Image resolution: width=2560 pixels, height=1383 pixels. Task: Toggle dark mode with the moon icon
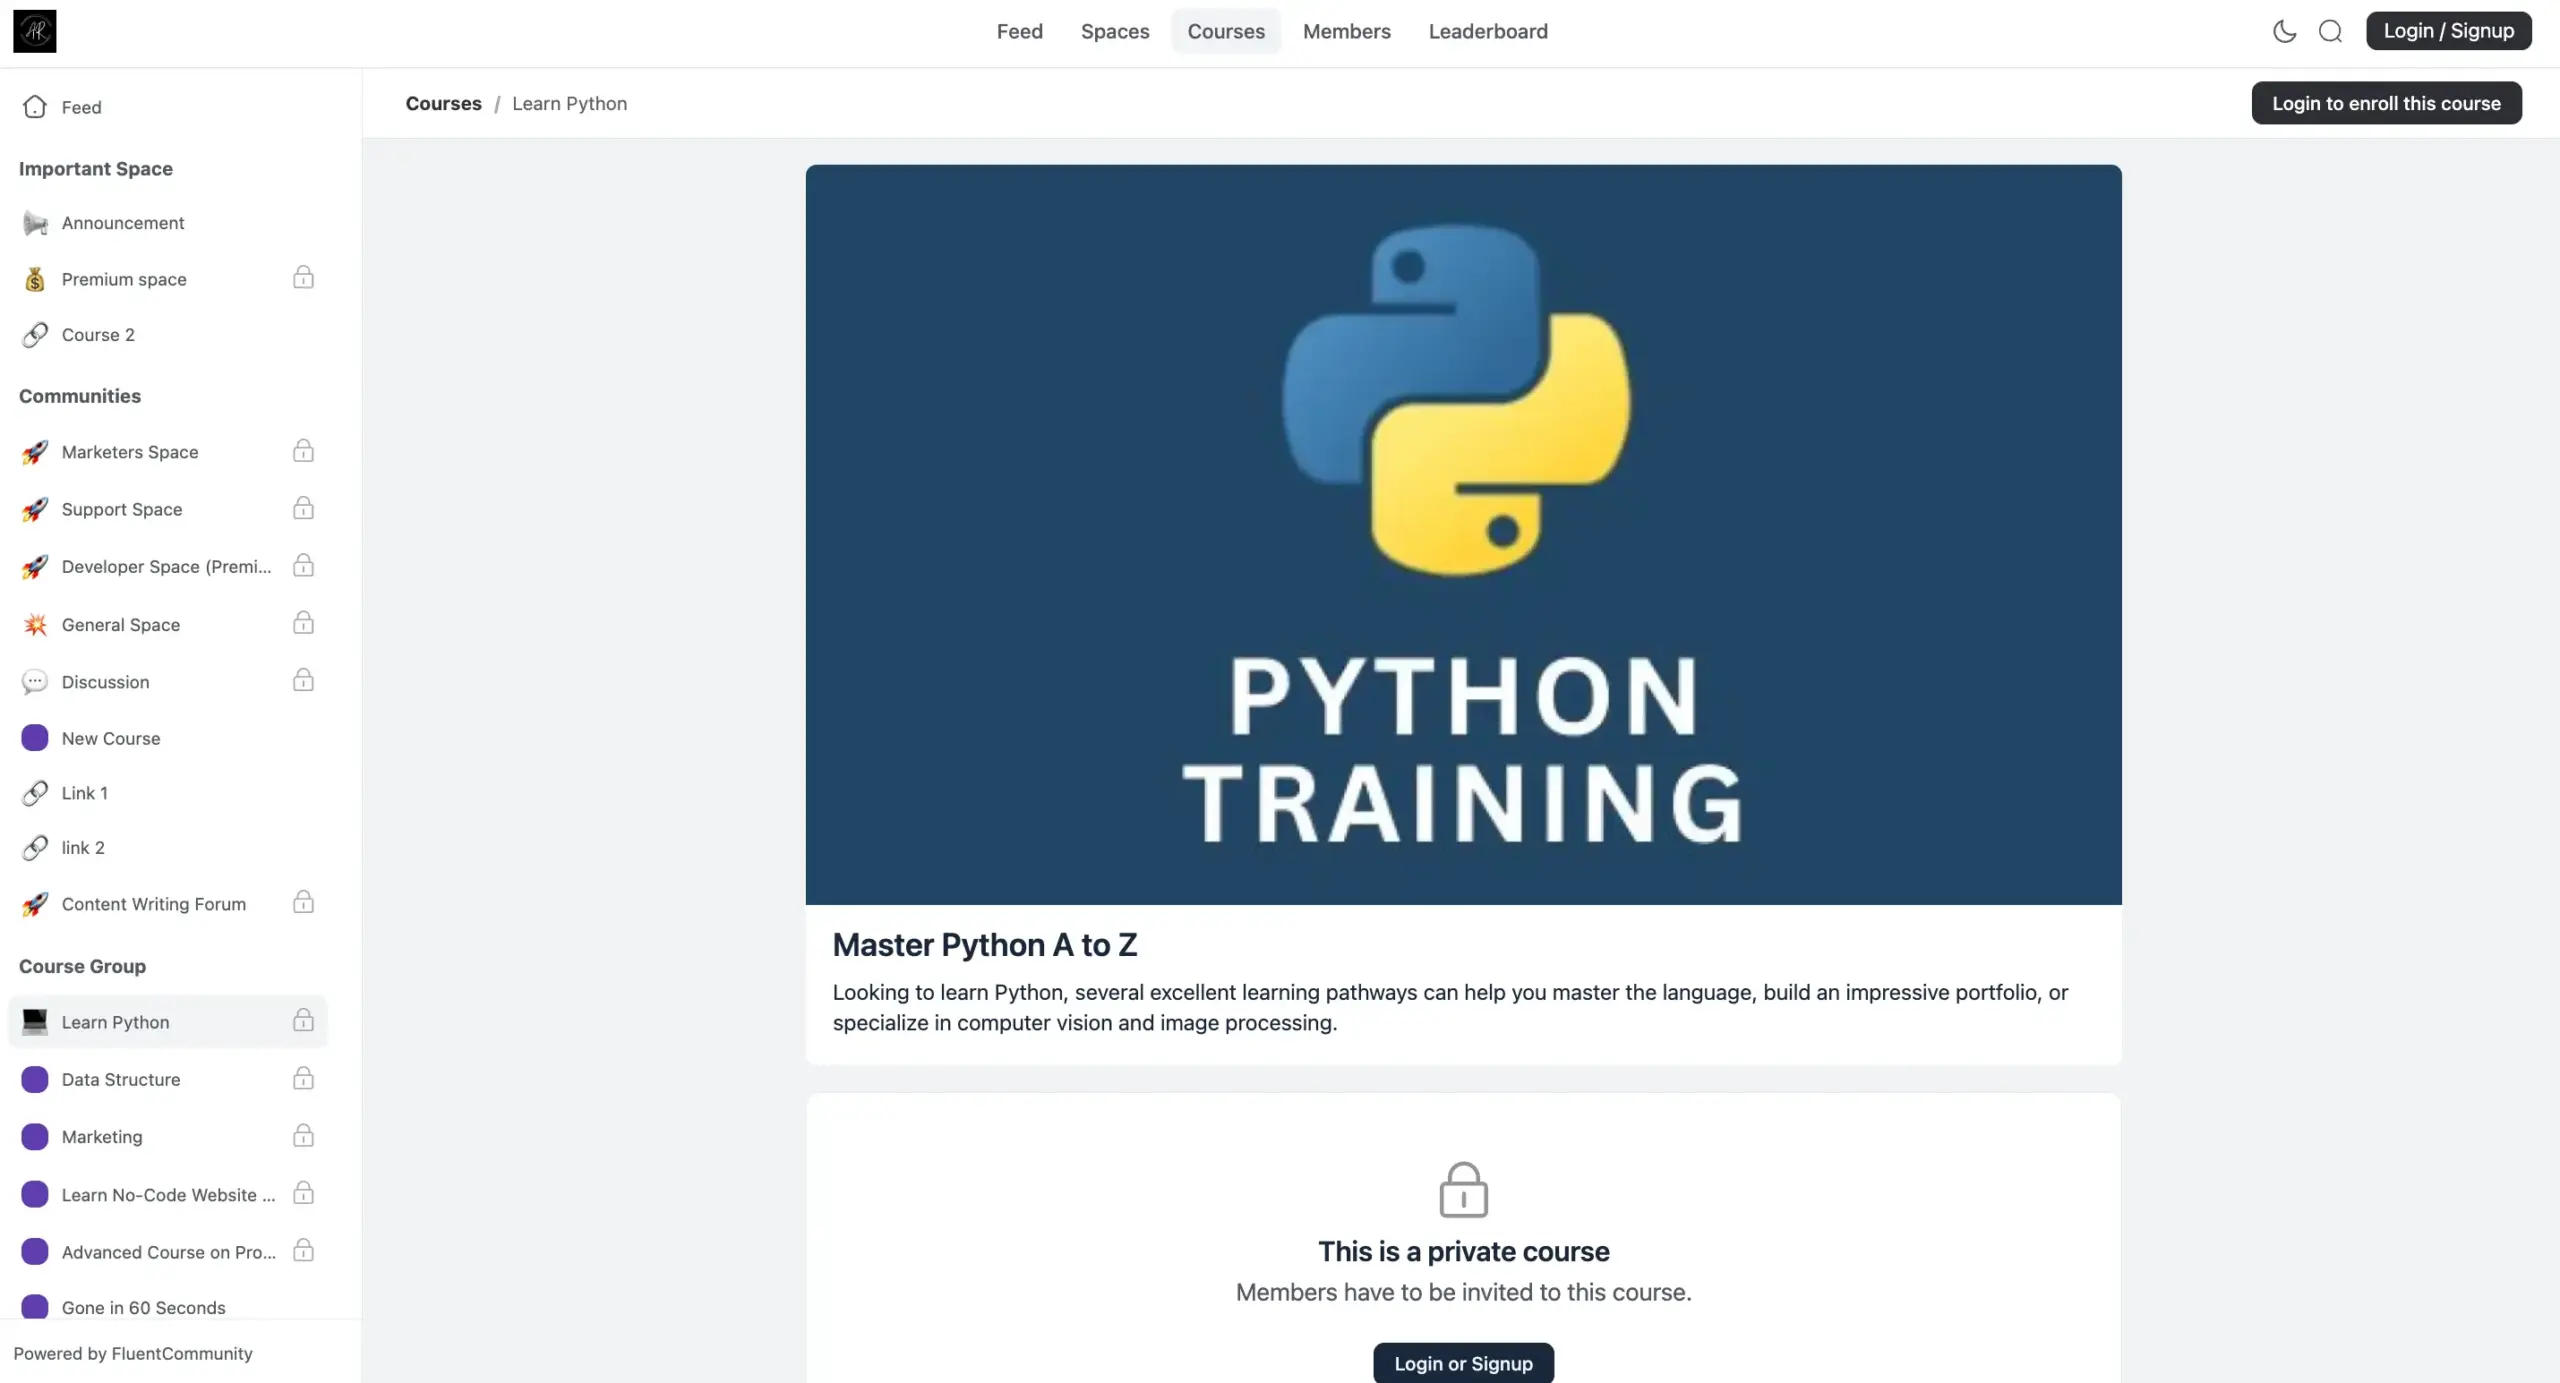pos(2284,31)
